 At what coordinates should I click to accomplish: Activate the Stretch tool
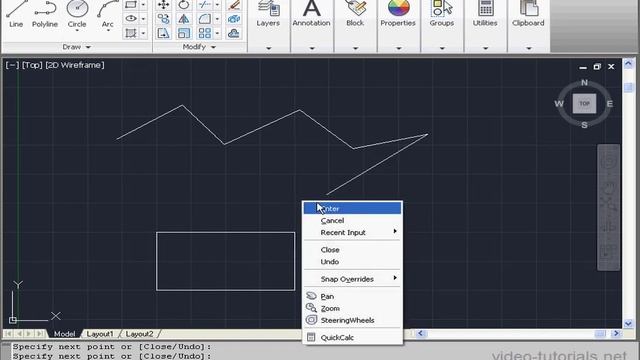click(x=164, y=33)
